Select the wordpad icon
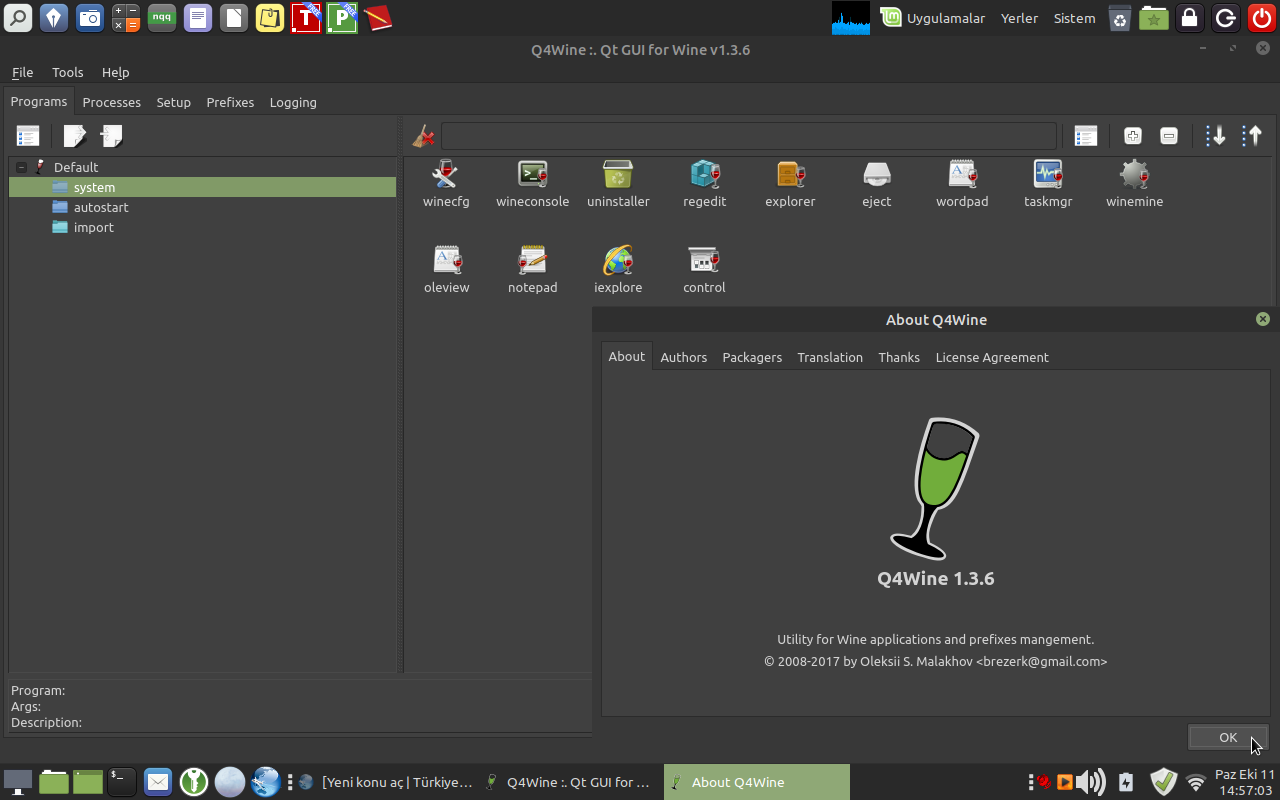 [962, 184]
